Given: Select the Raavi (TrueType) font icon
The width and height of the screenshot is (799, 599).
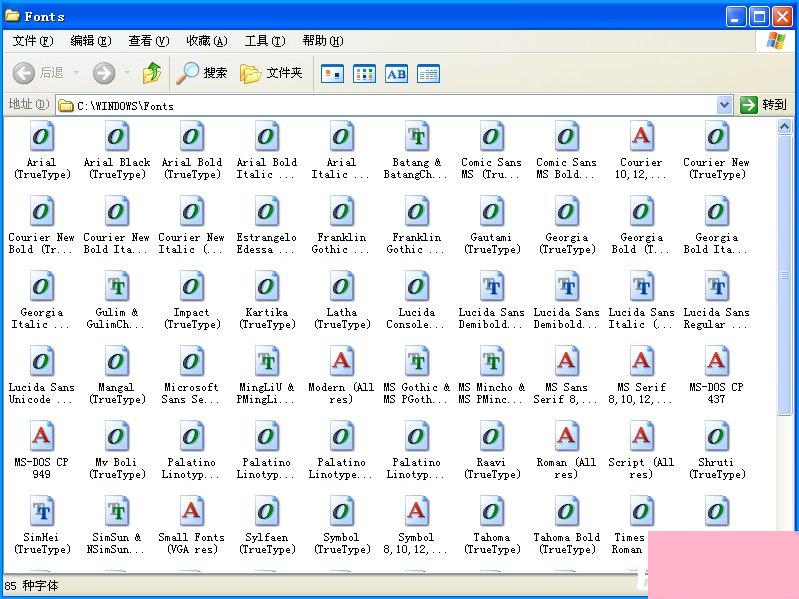Looking at the screenshot, I should point(492,436).
